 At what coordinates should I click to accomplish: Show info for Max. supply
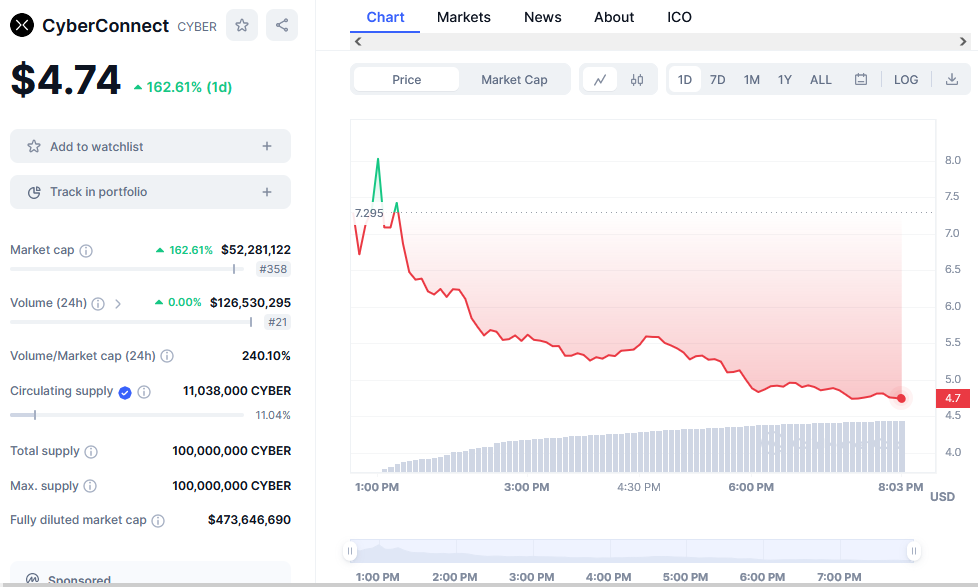point(90,486)
